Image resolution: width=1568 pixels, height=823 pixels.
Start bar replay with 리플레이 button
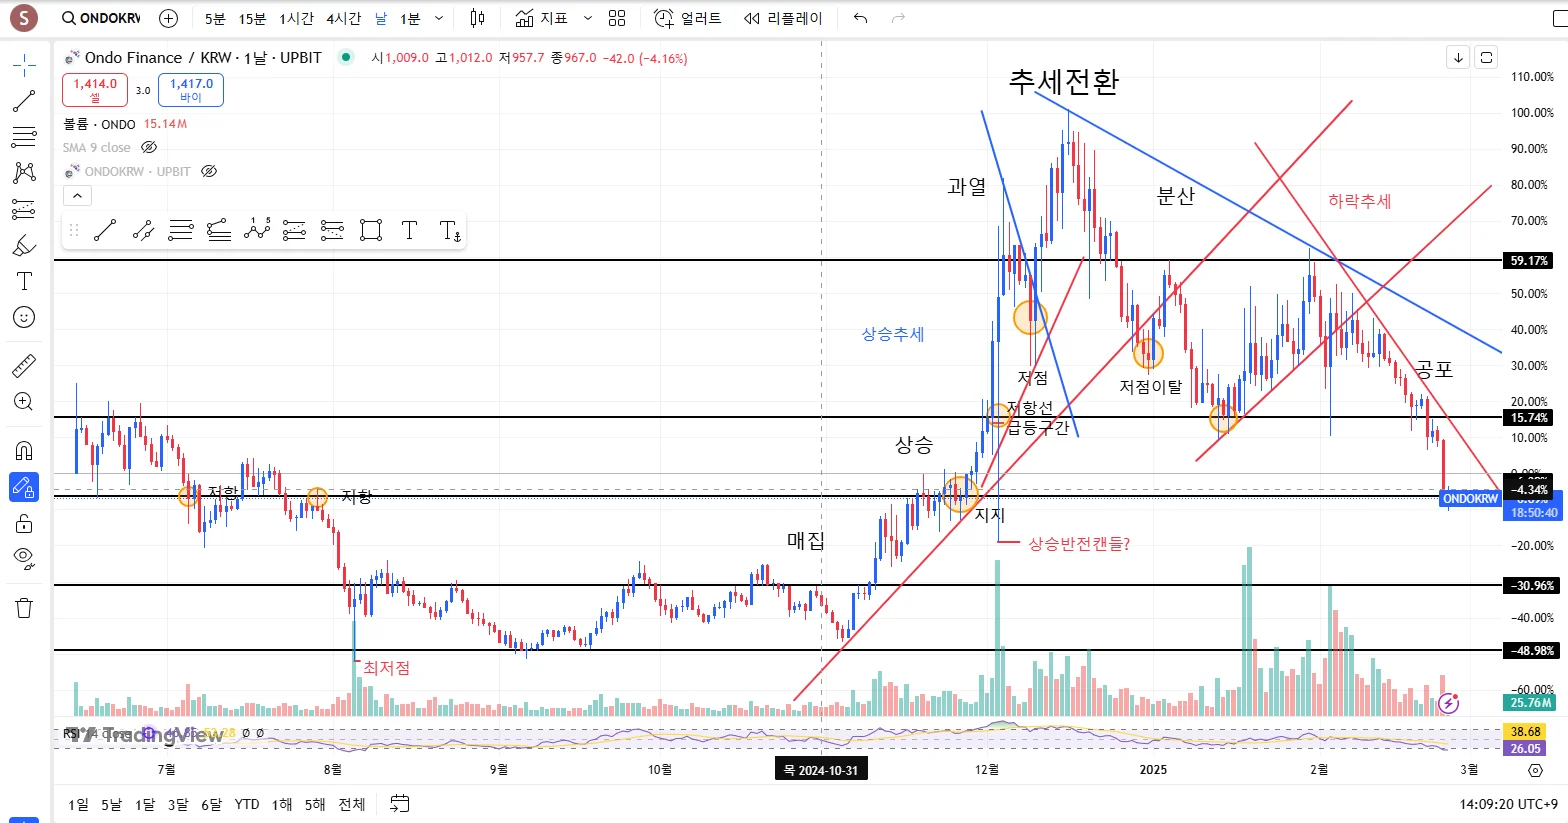tap(783, 18)
